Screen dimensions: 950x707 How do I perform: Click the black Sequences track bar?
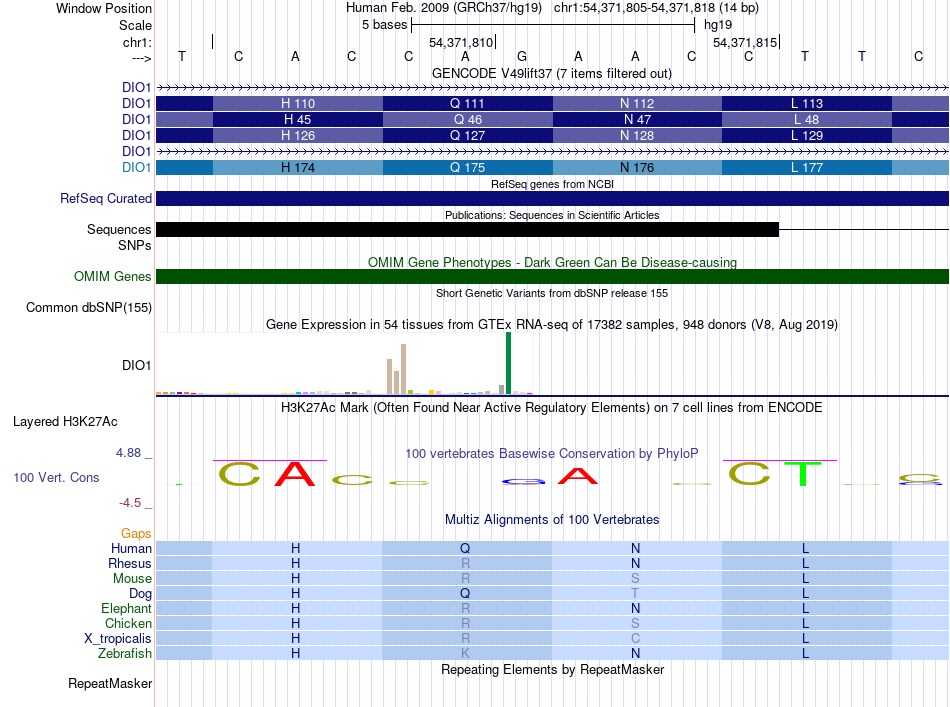(467, 230)
